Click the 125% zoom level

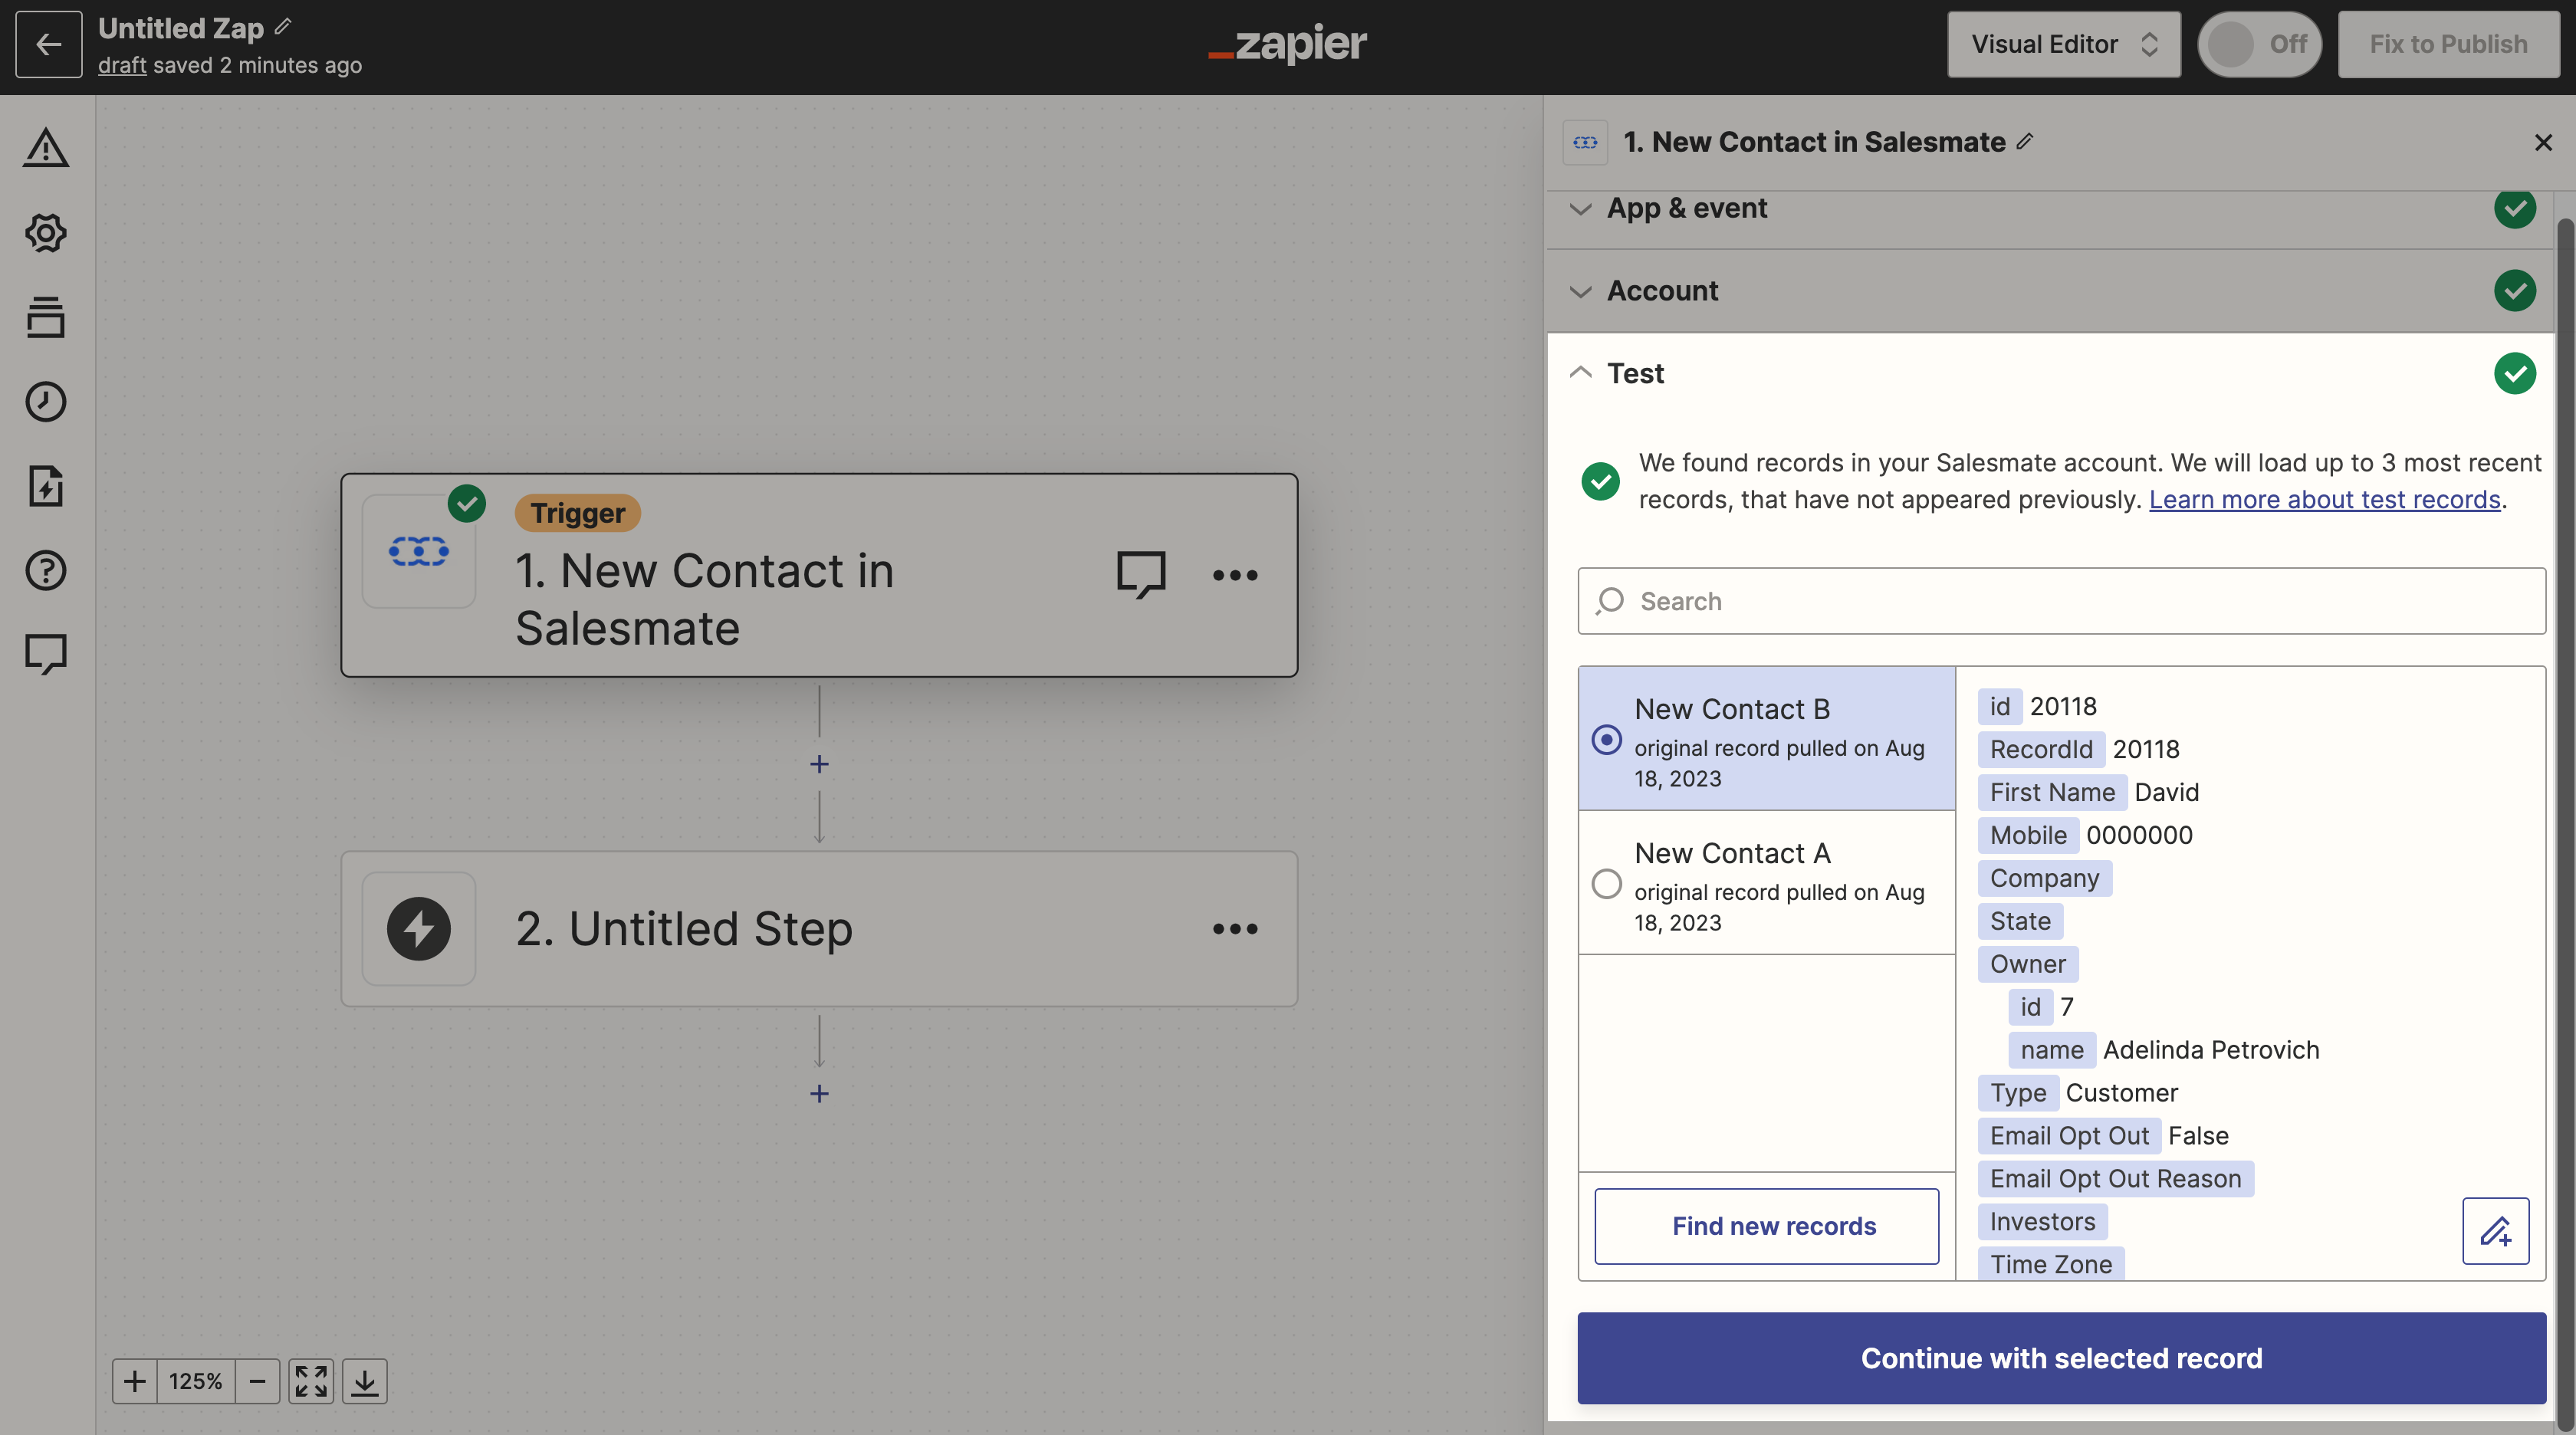196,1381
